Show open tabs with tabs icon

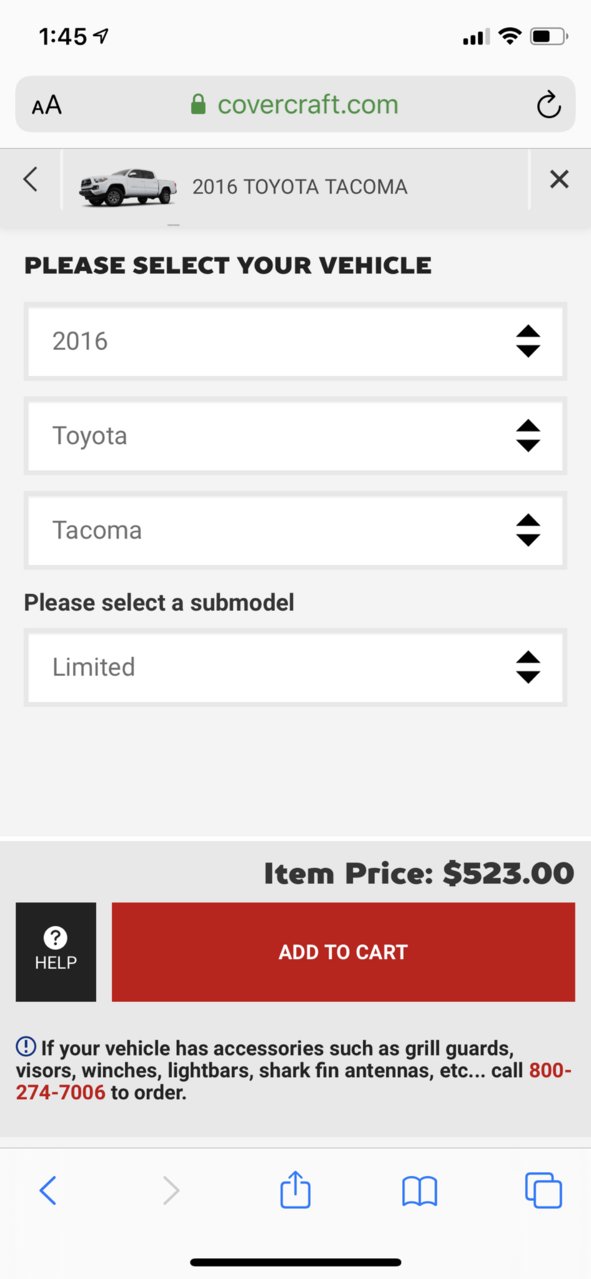point(543,1190)
